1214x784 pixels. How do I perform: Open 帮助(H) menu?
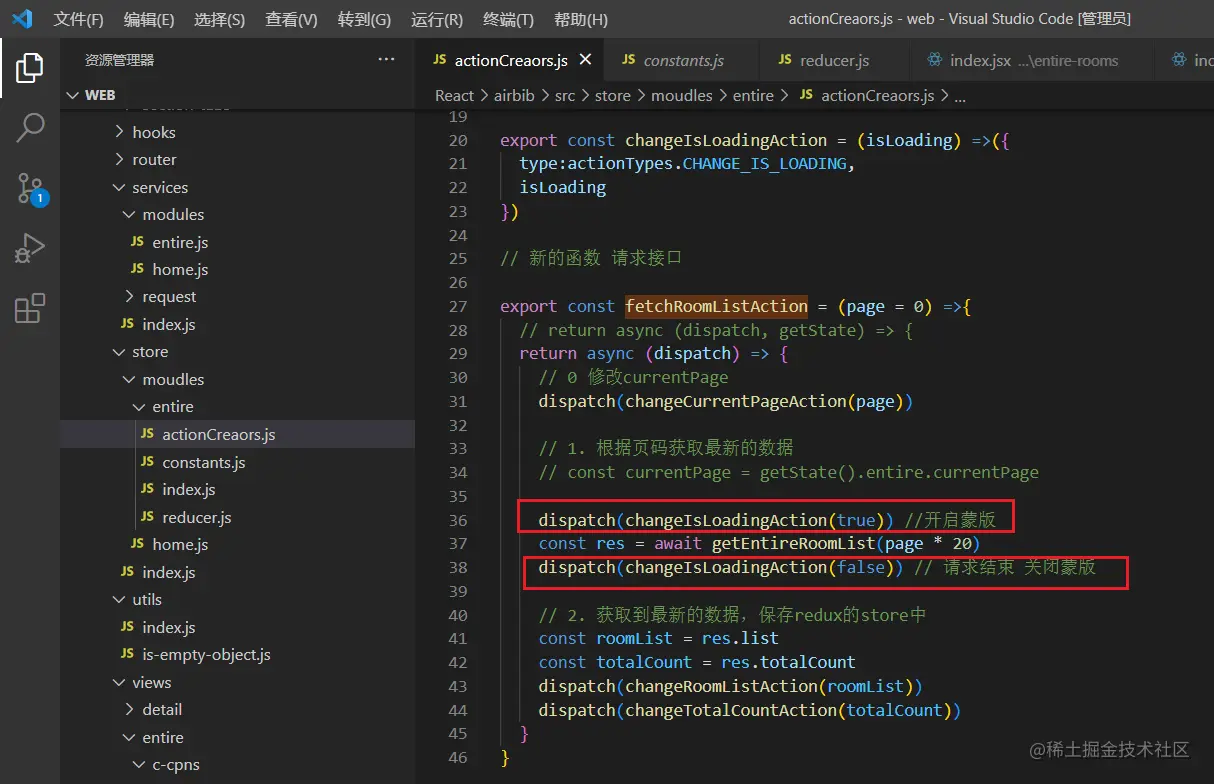581,19
